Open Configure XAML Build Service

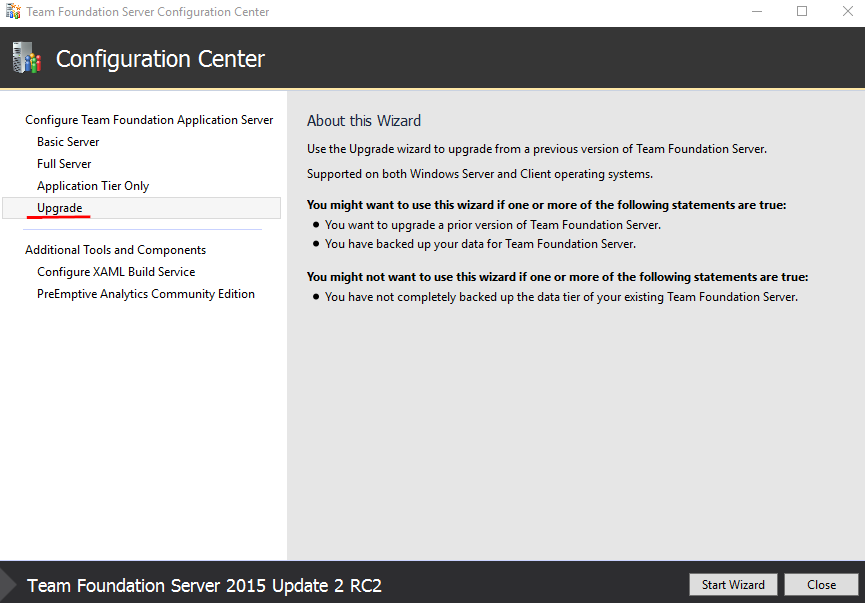coord(116,272)
